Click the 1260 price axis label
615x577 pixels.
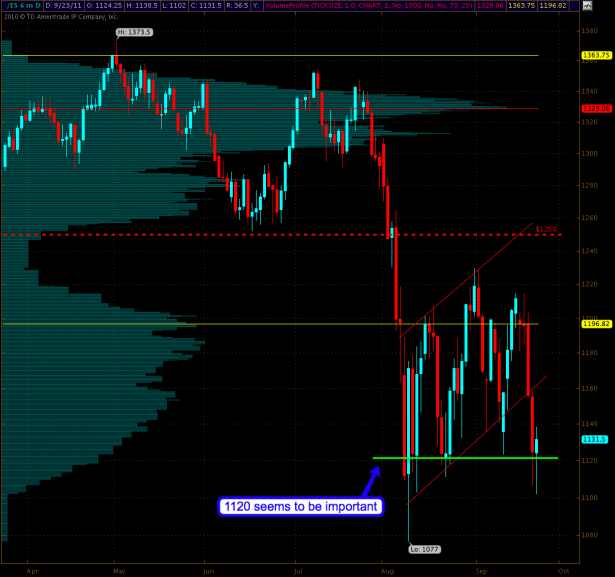(590, 218)
